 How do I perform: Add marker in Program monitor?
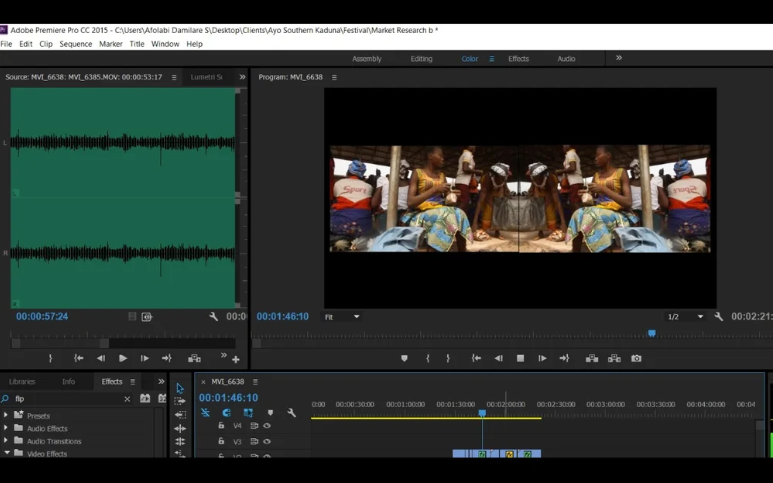tap(404, 358)
